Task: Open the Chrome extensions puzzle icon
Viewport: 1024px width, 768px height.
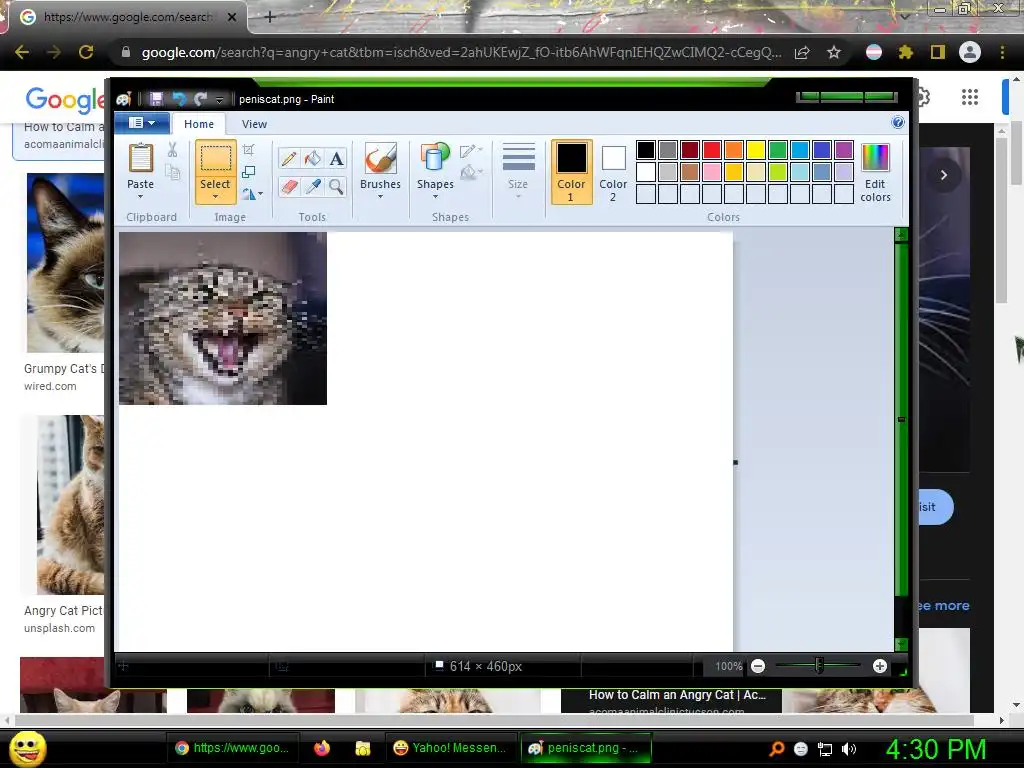Action: pos(905,52)
